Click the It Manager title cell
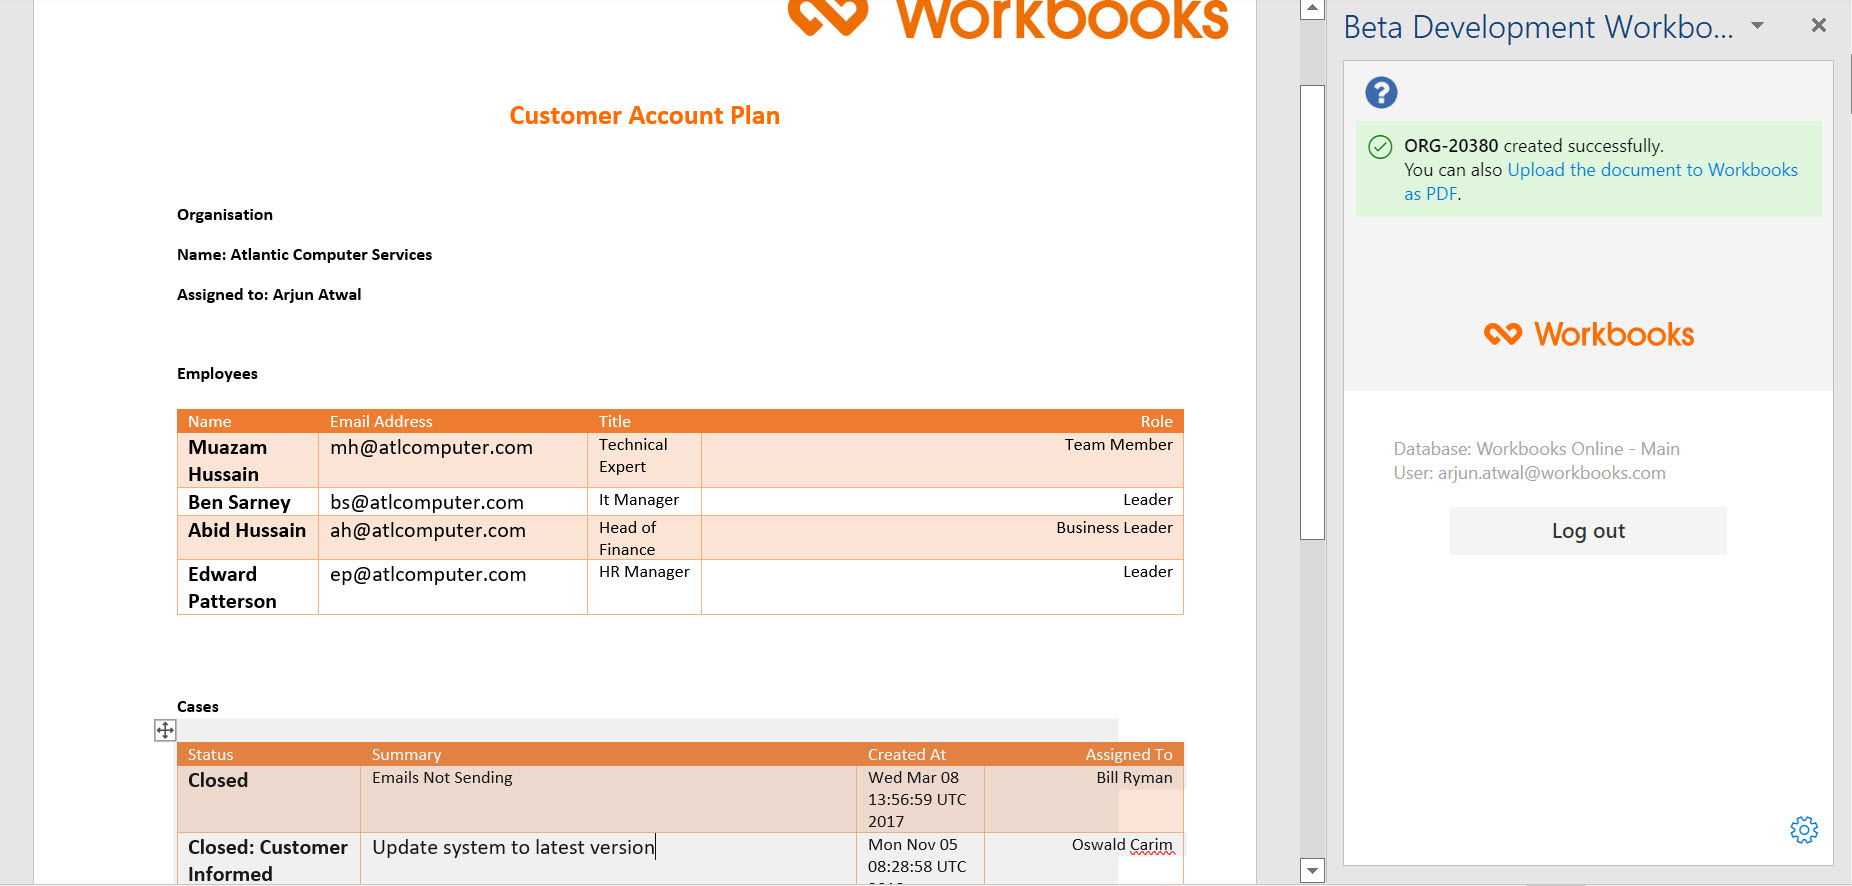This screenshot has height=886, width=1852. point(644,502)
